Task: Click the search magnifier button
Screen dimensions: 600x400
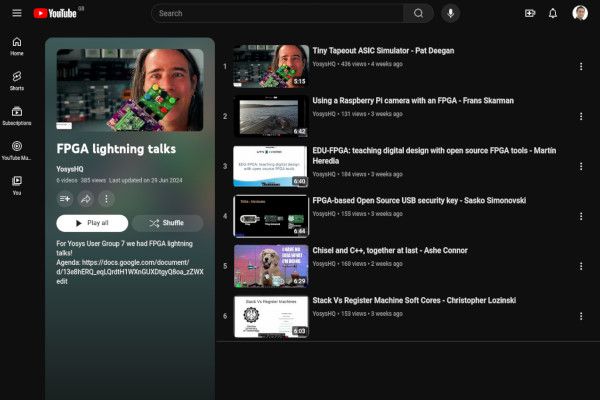Action: [x=418, y=13]
